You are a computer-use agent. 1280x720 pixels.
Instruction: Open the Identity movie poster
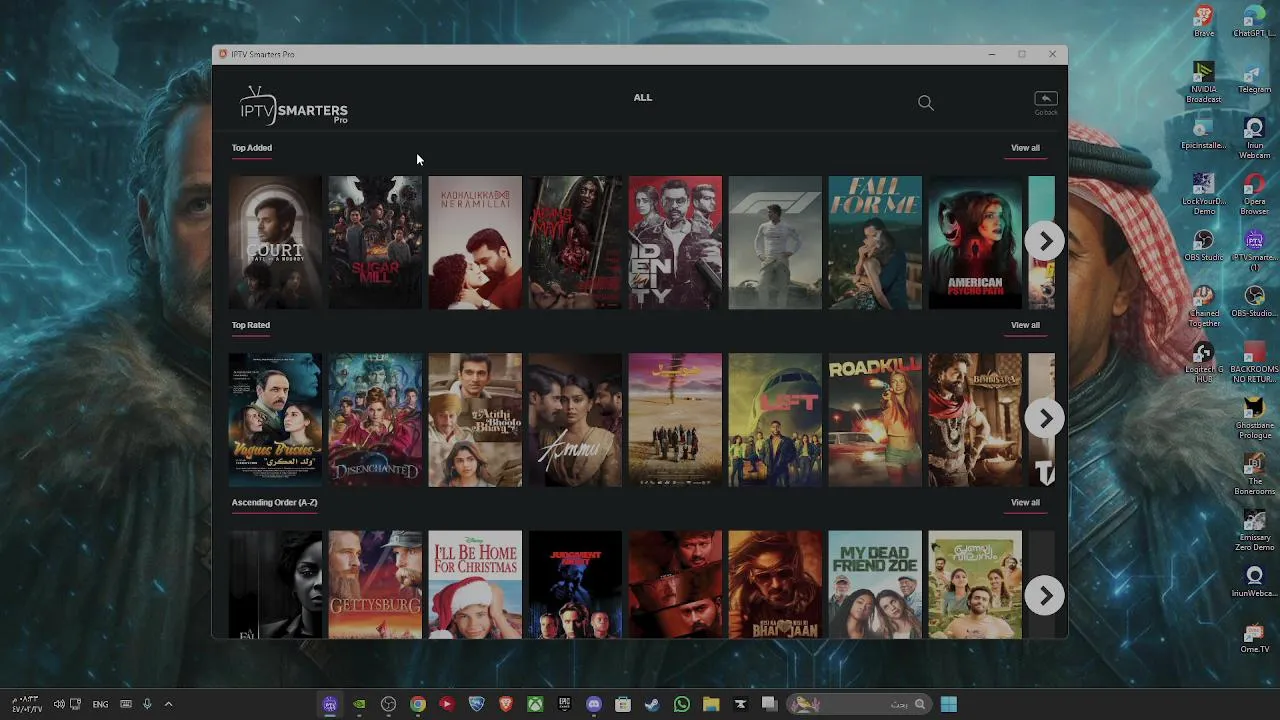click(675, 242)
